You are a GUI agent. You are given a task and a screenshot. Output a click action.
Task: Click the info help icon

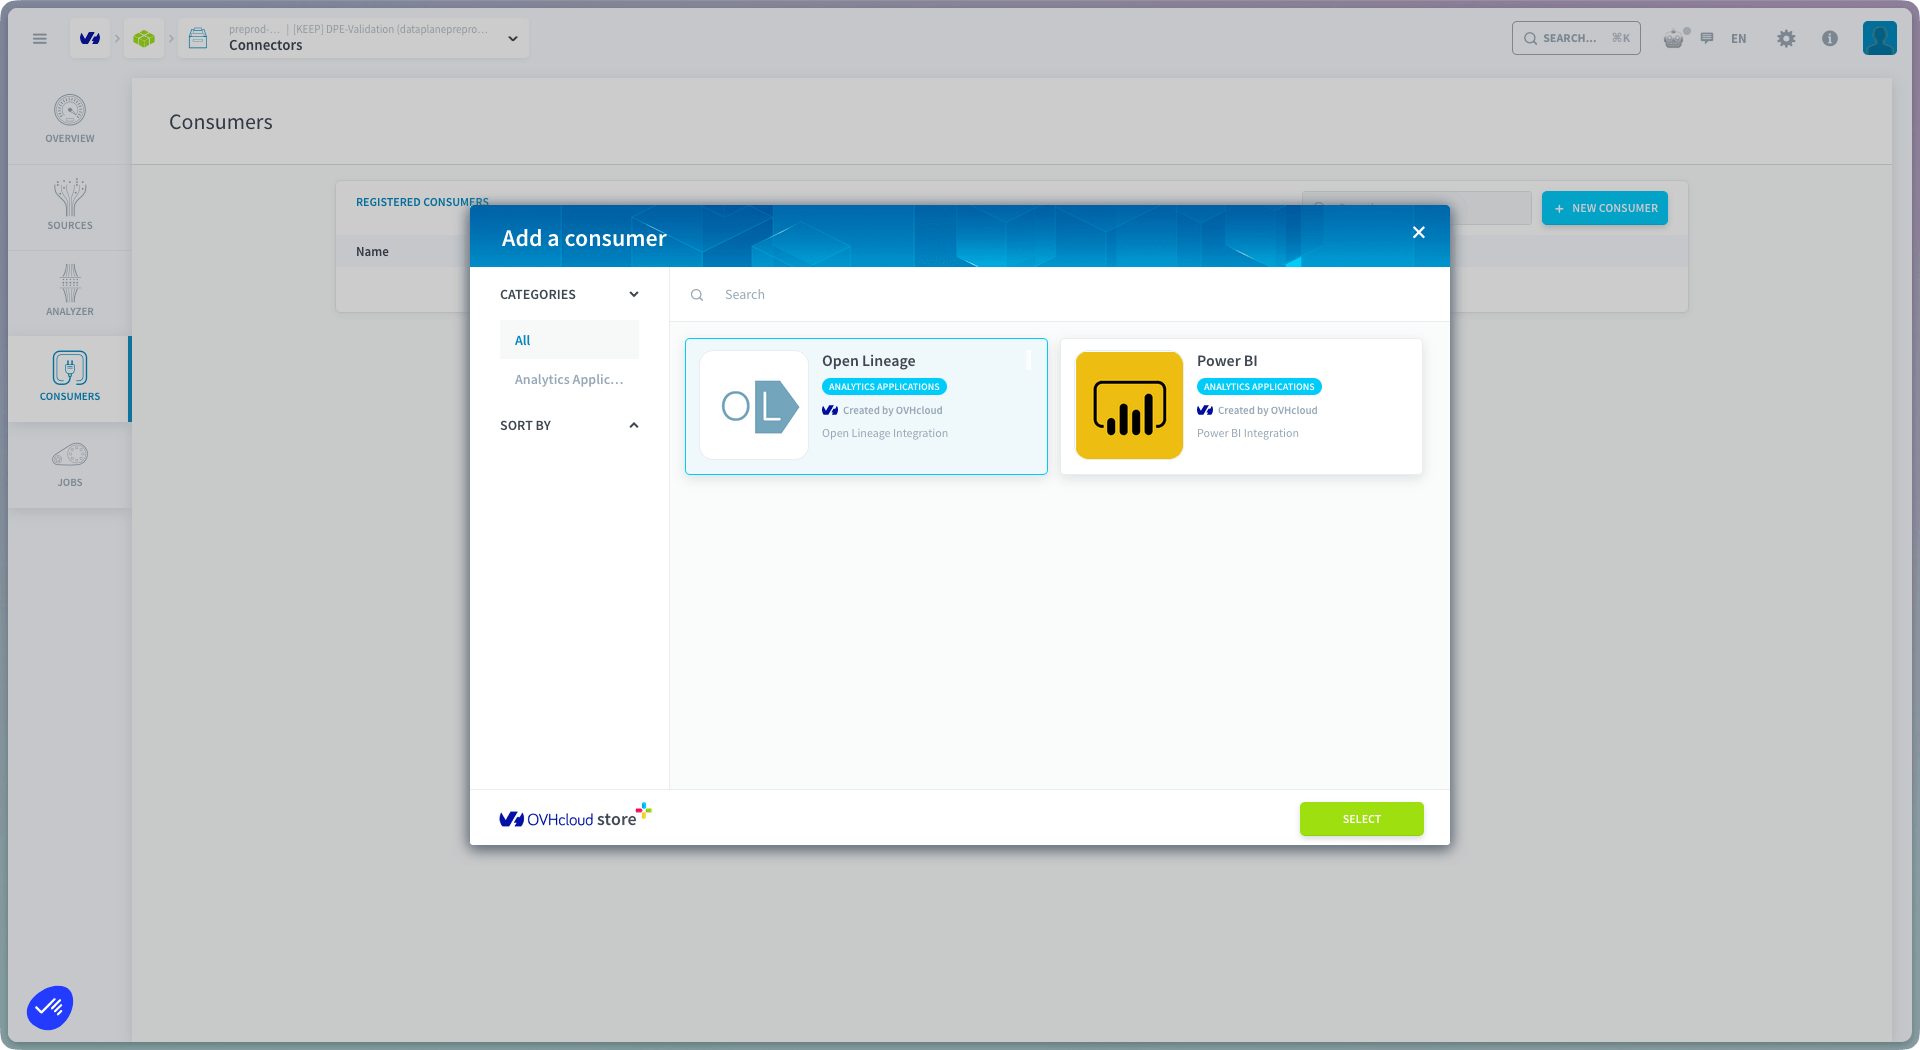pyautogui.click(x=1830, y=39)
